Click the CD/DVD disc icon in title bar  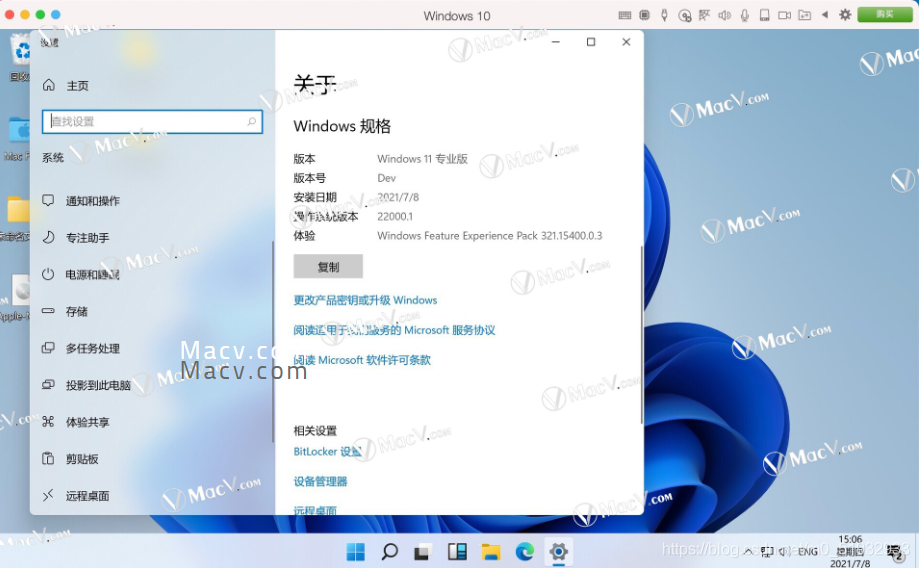pyautogui.click(x=684, y=15)
